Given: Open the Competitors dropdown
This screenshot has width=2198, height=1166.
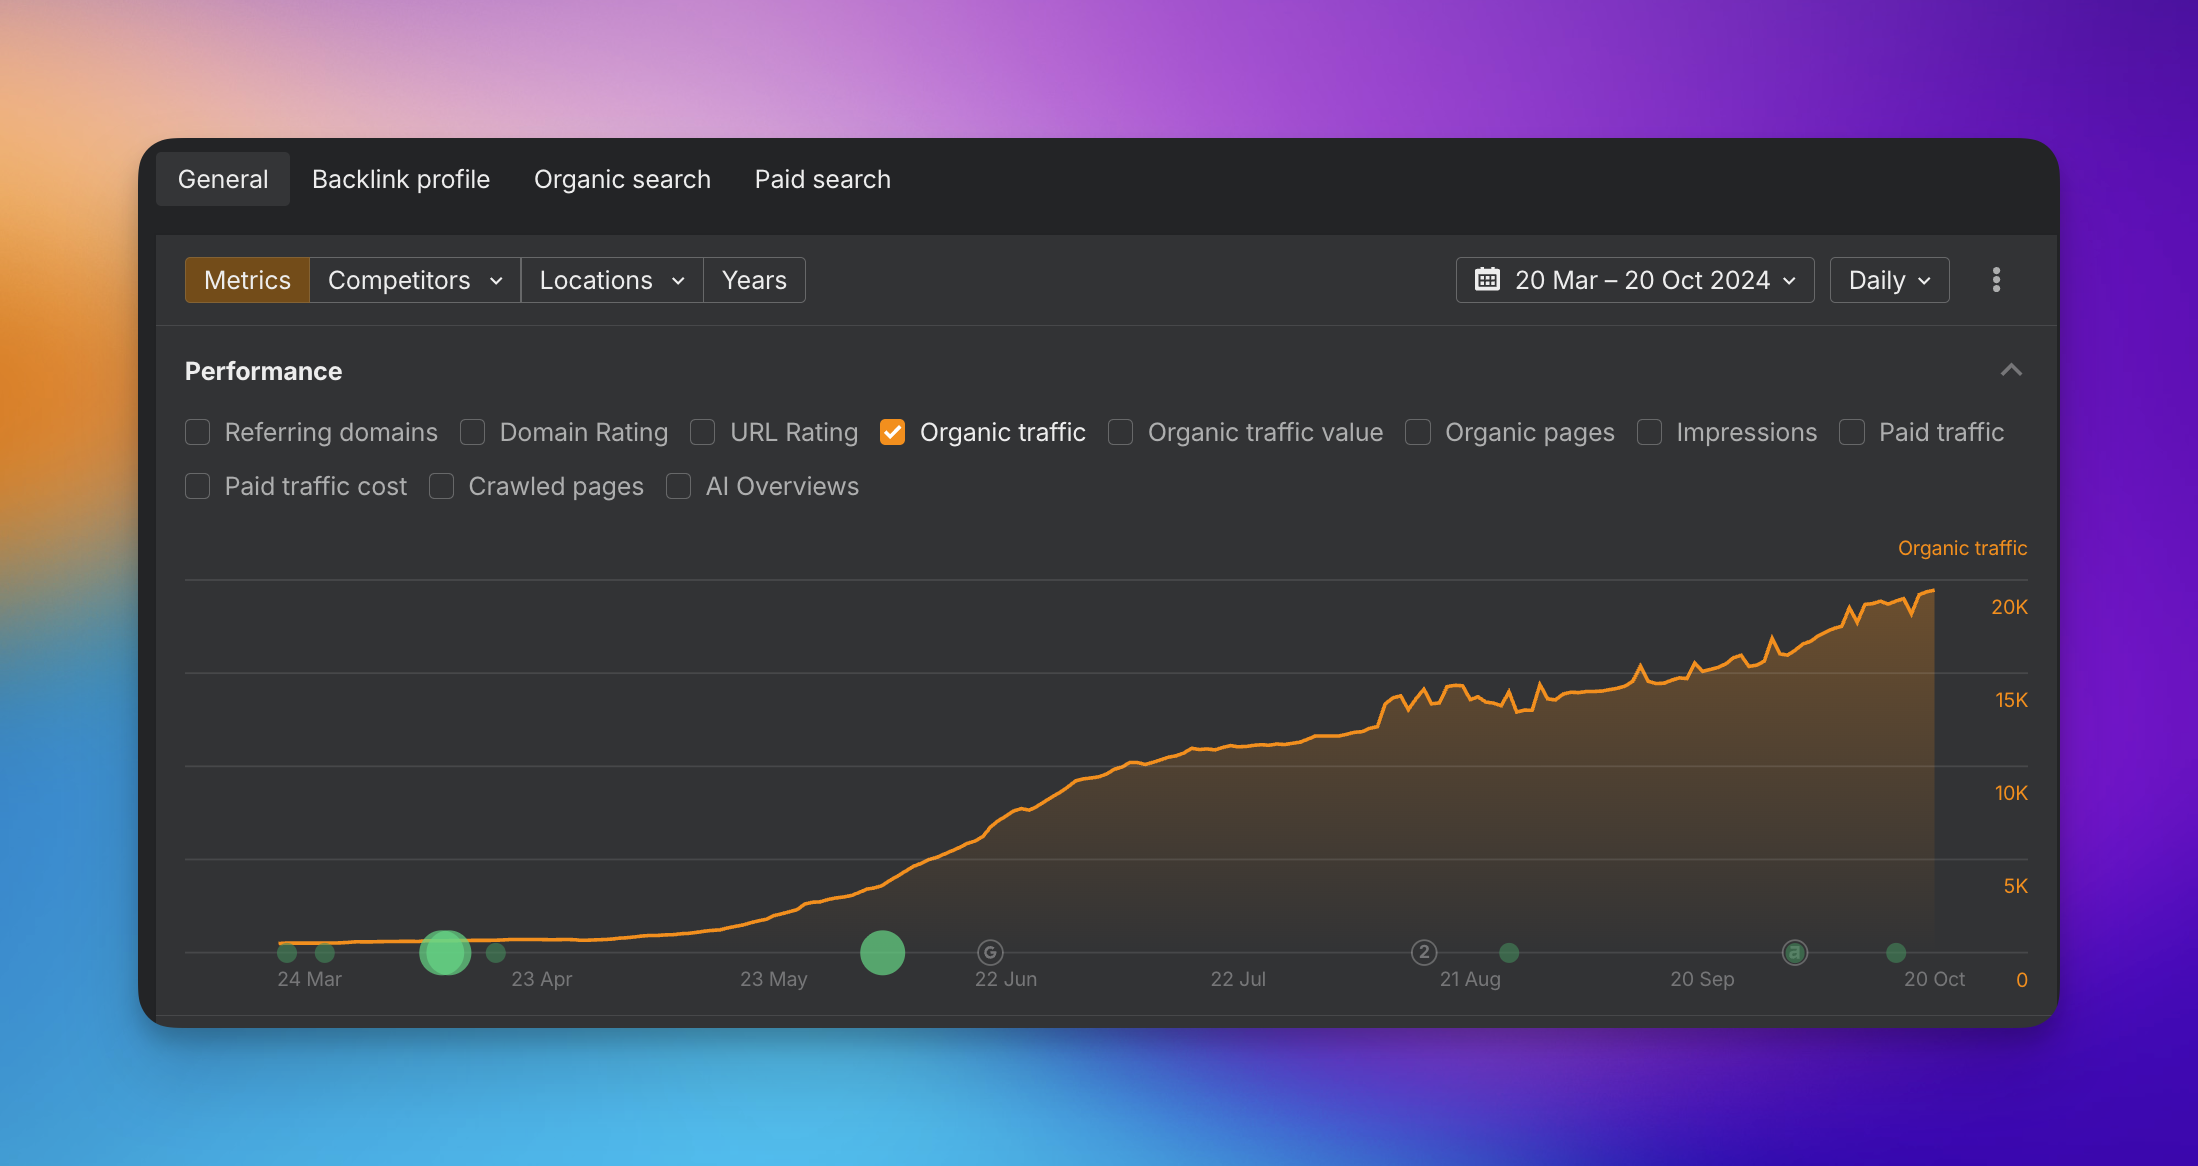Looking at the screenshot, I should tap(415, 280).
